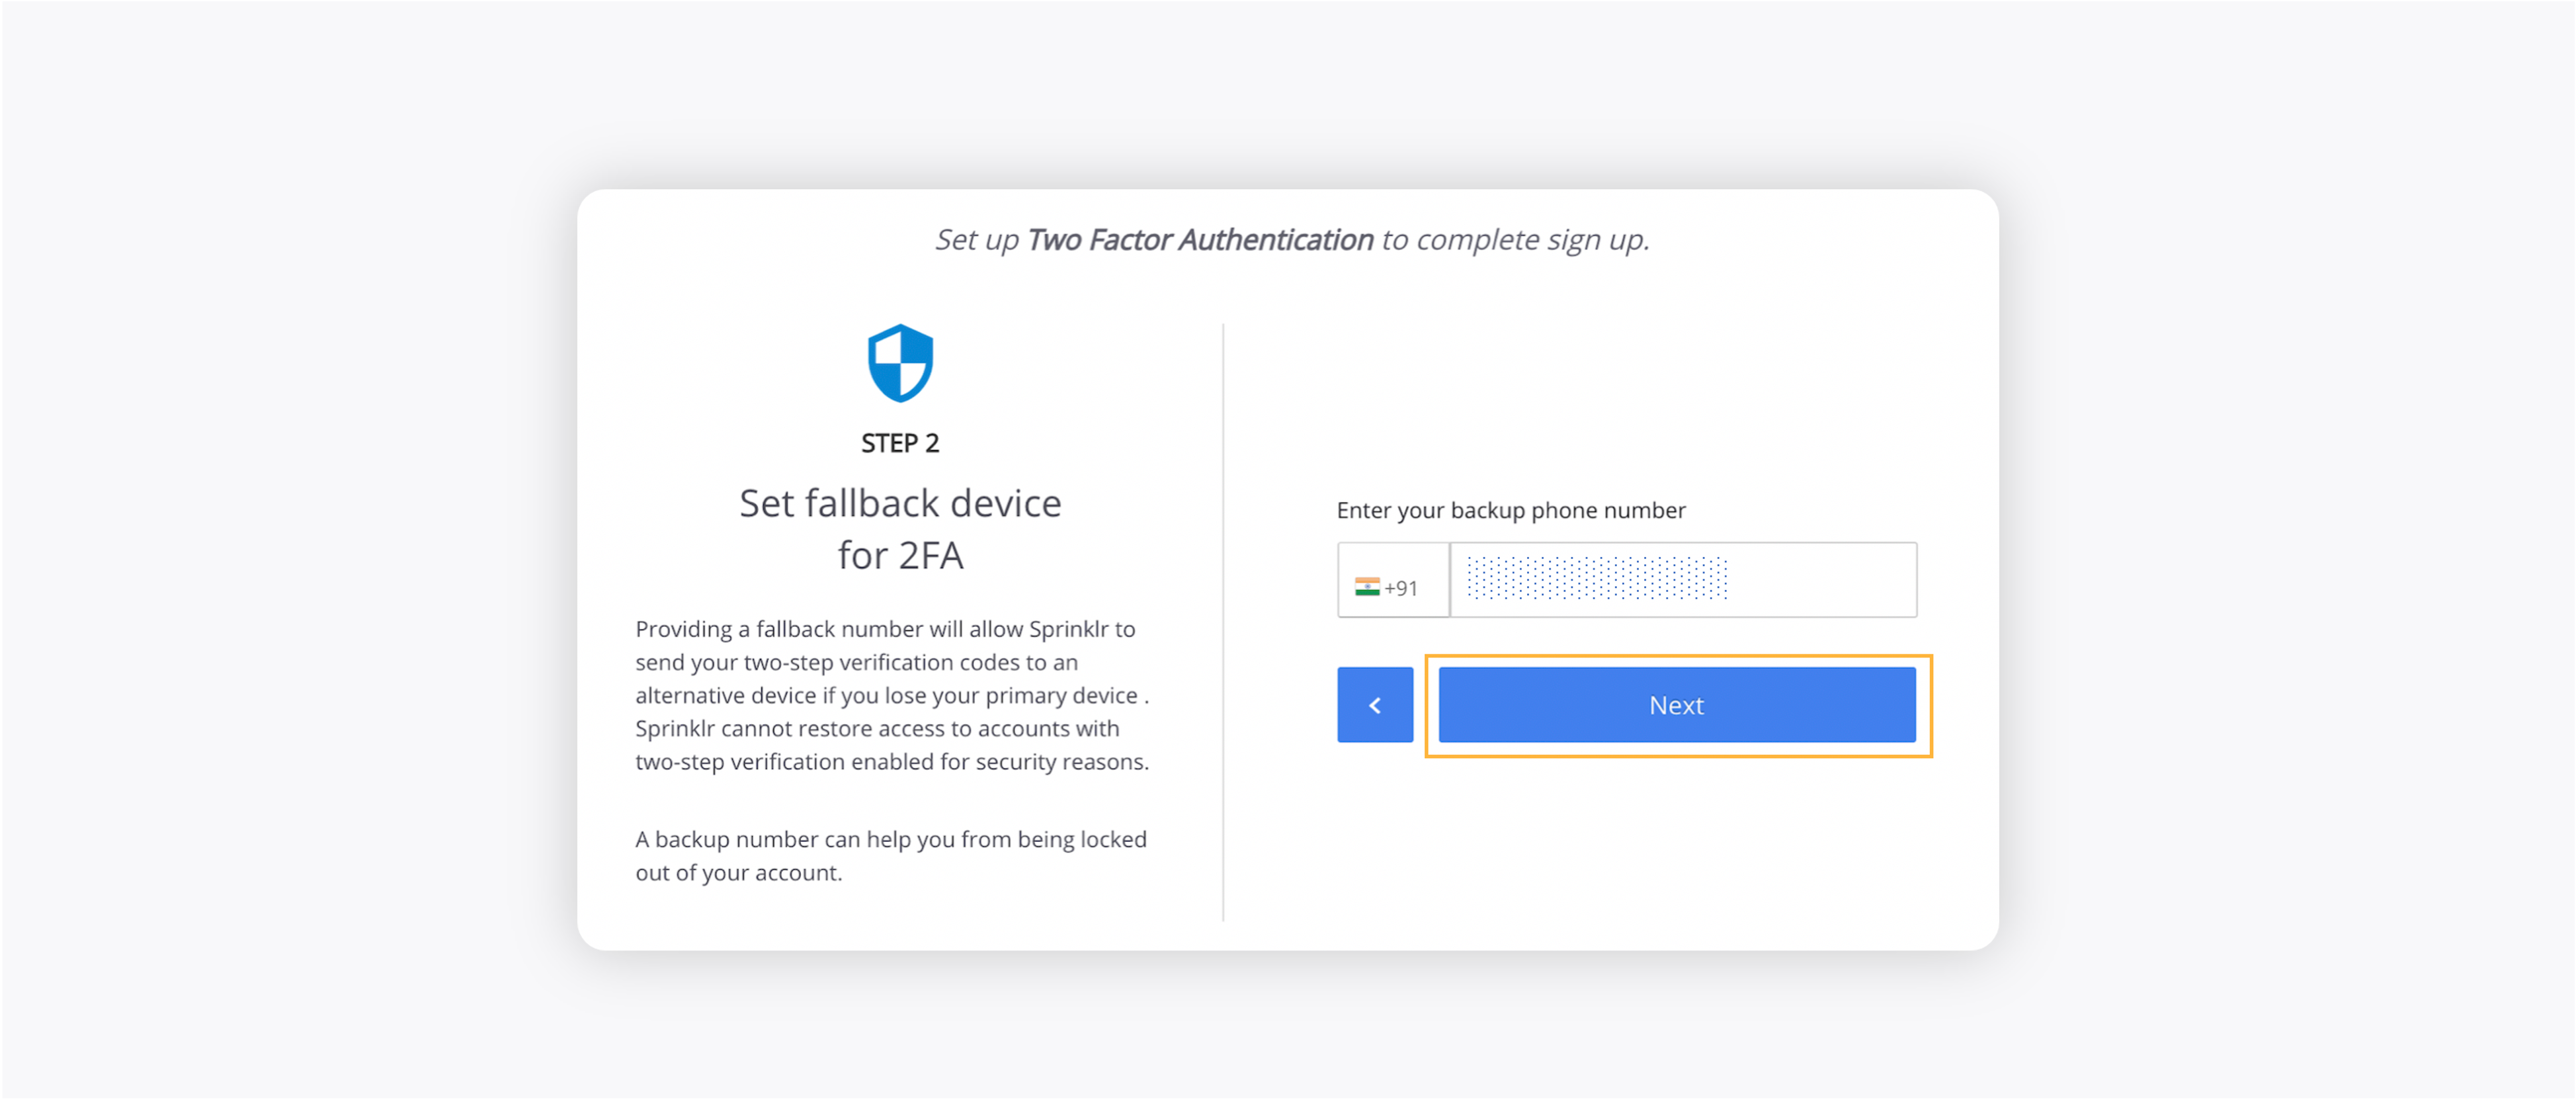
Task: Click the 'two-step verification enabled for security' line
Action: click(892, 762)
